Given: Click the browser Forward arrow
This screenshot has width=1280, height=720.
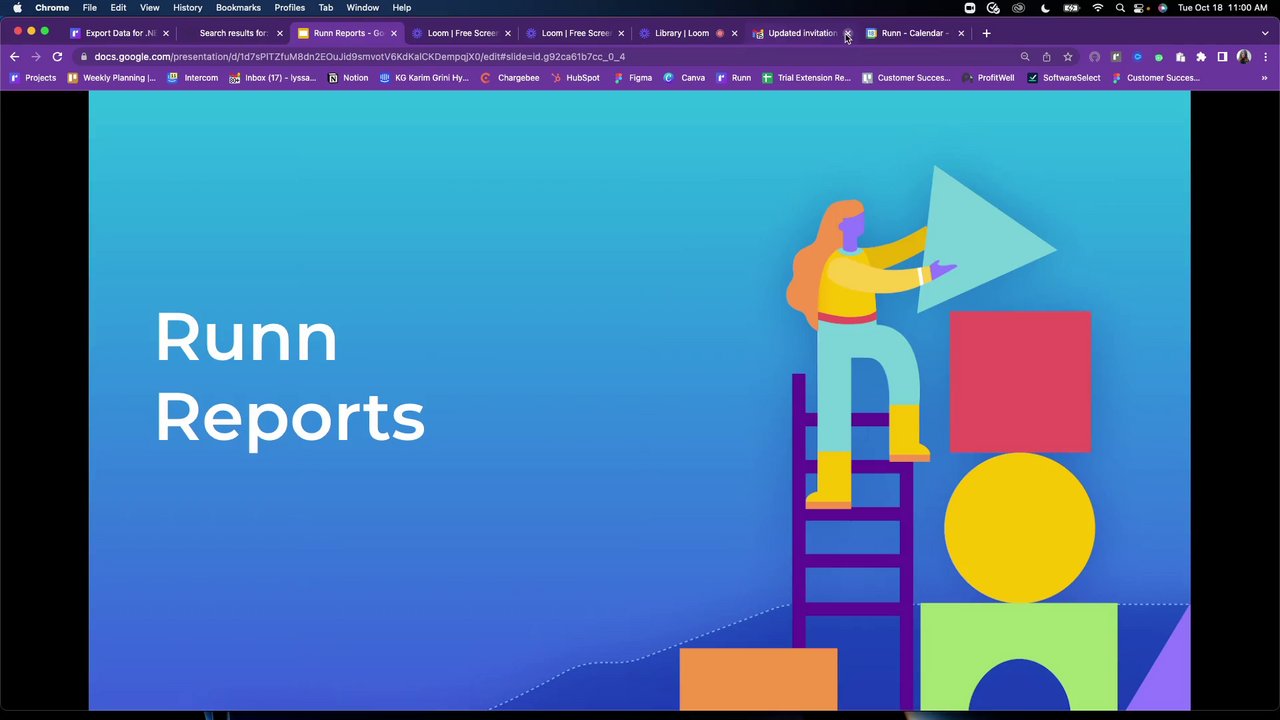Looking at the screenshot, I should [36, 57].
